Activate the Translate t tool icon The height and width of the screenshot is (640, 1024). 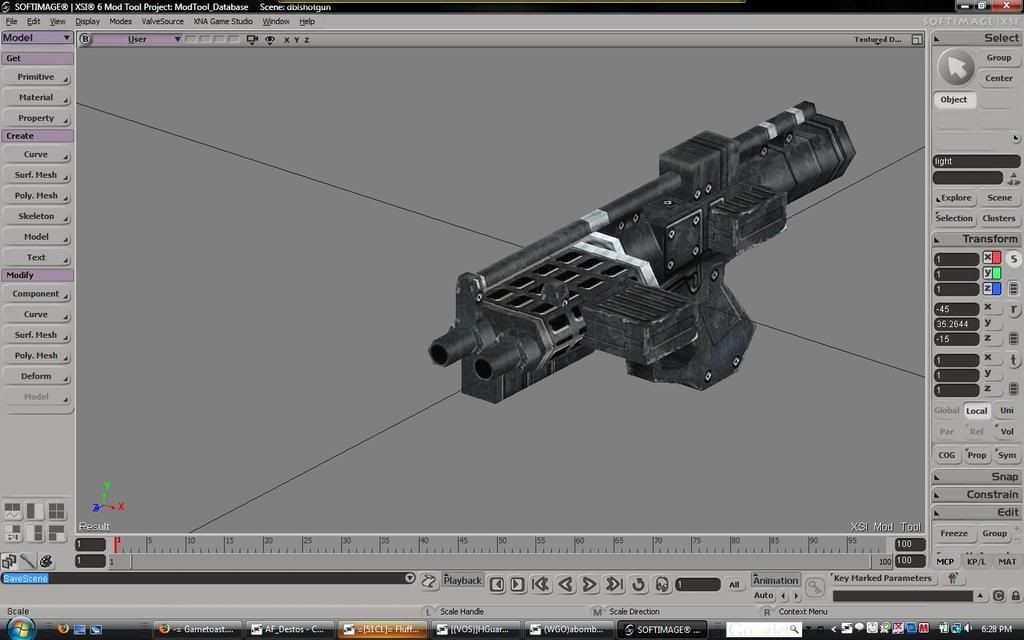pyautogui.click(x=1014, y=360)
